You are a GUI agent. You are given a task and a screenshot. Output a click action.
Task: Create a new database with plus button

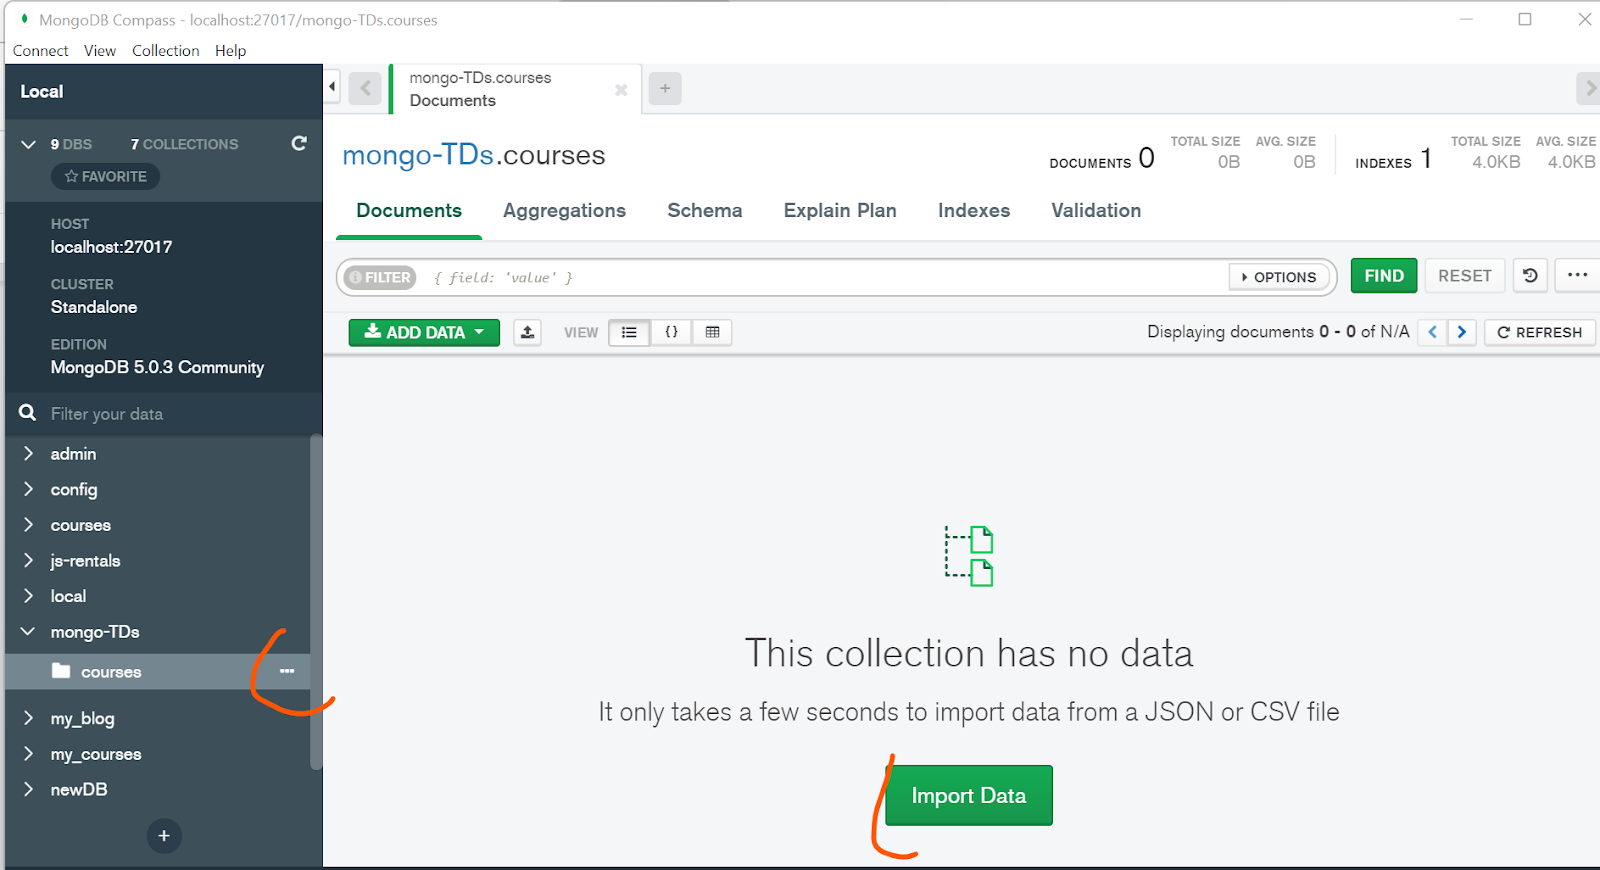coord(164,836)
